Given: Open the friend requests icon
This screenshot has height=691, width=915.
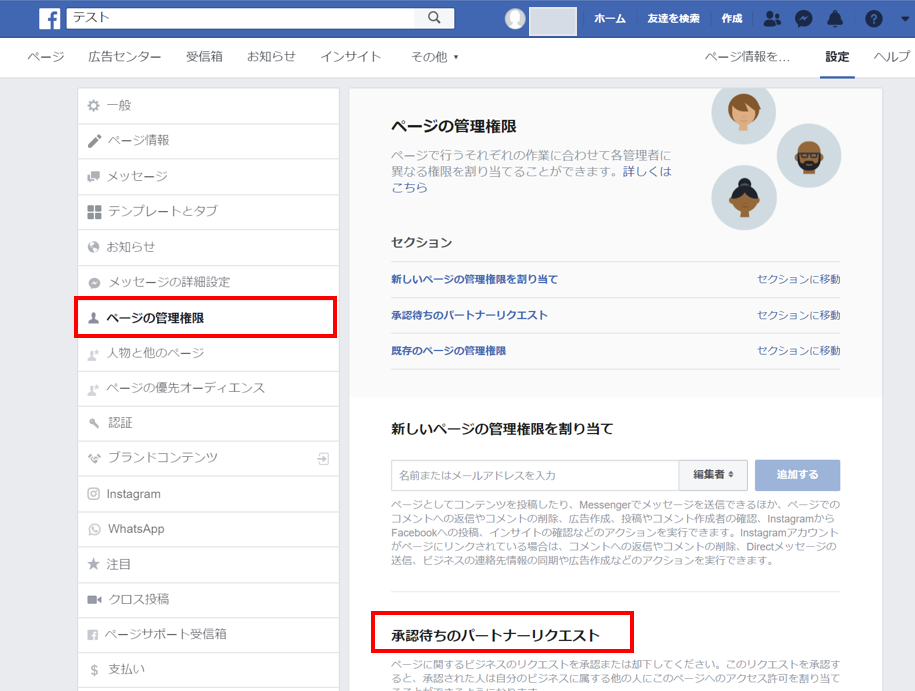Looking at the screenshot, I should click(x=772, y=19).
